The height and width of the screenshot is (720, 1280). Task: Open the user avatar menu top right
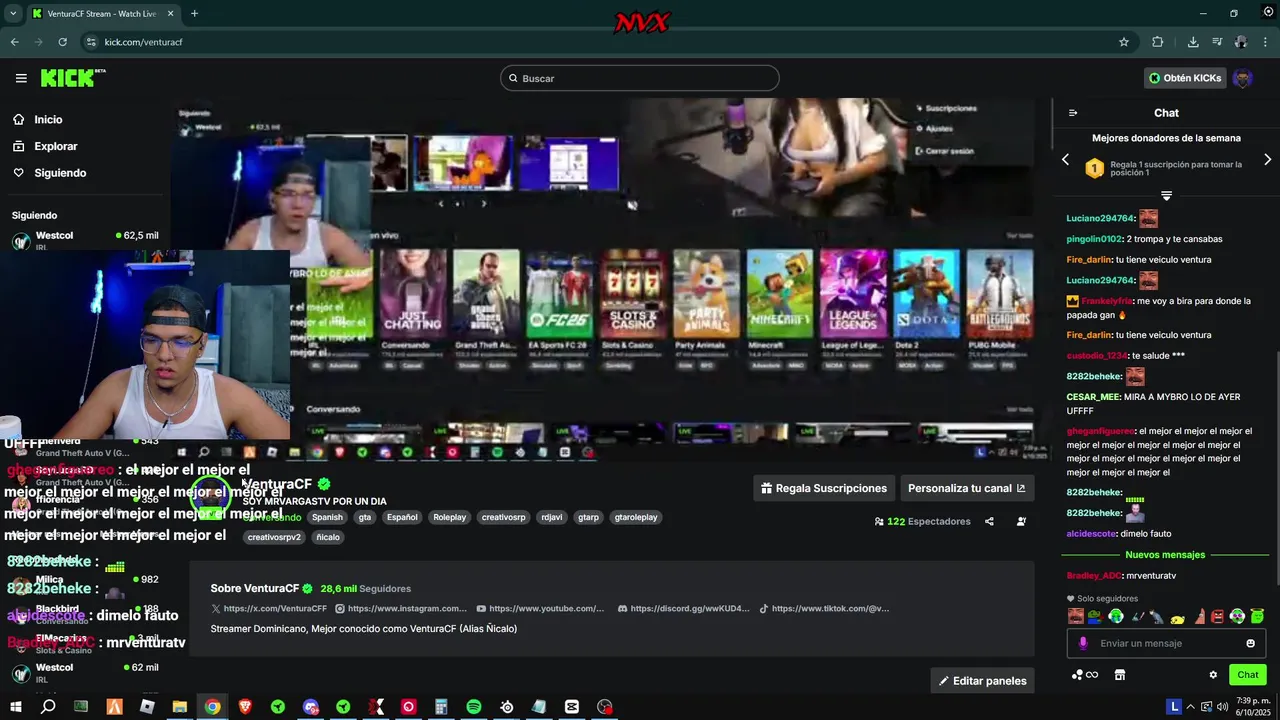coord(1242,78)
